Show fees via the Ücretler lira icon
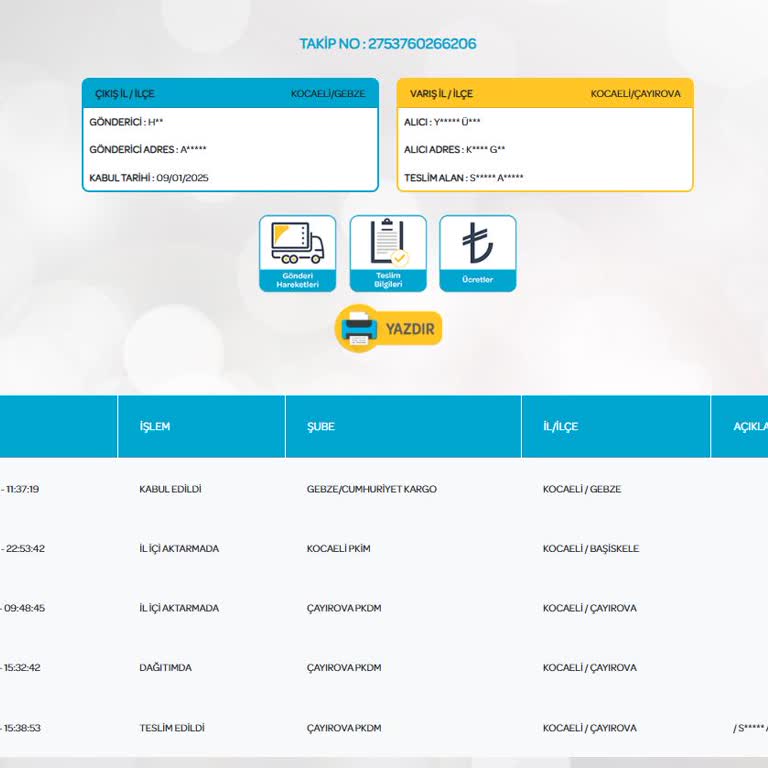The width and height of the screenshot is (768, 768). [x=477, y=243]
